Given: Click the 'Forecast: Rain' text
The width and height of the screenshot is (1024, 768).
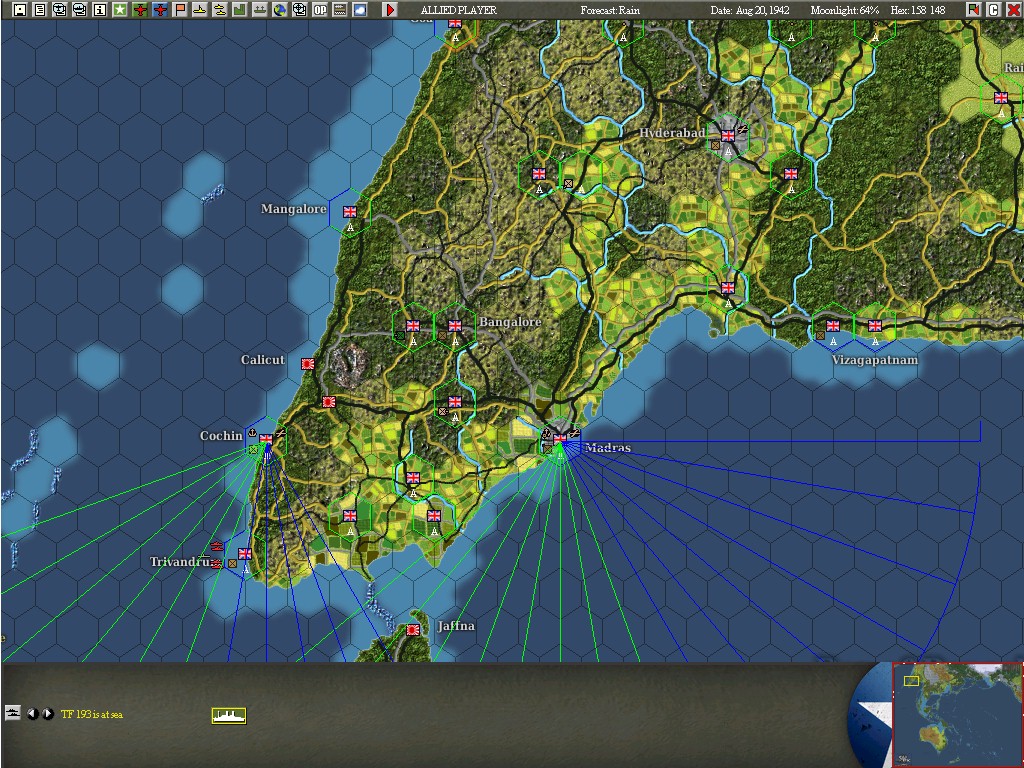Looking at the screenshot, I should (x=610, y=10).
